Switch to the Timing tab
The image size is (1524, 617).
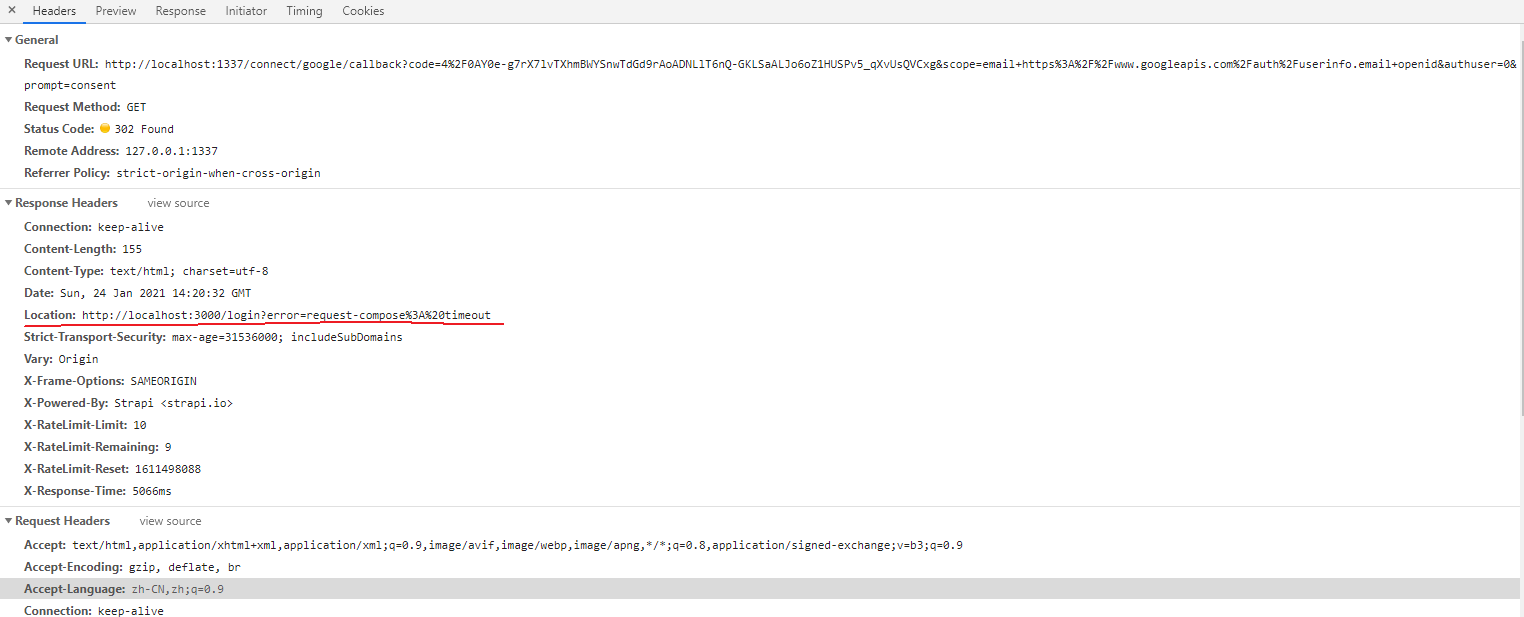(303, 11)
